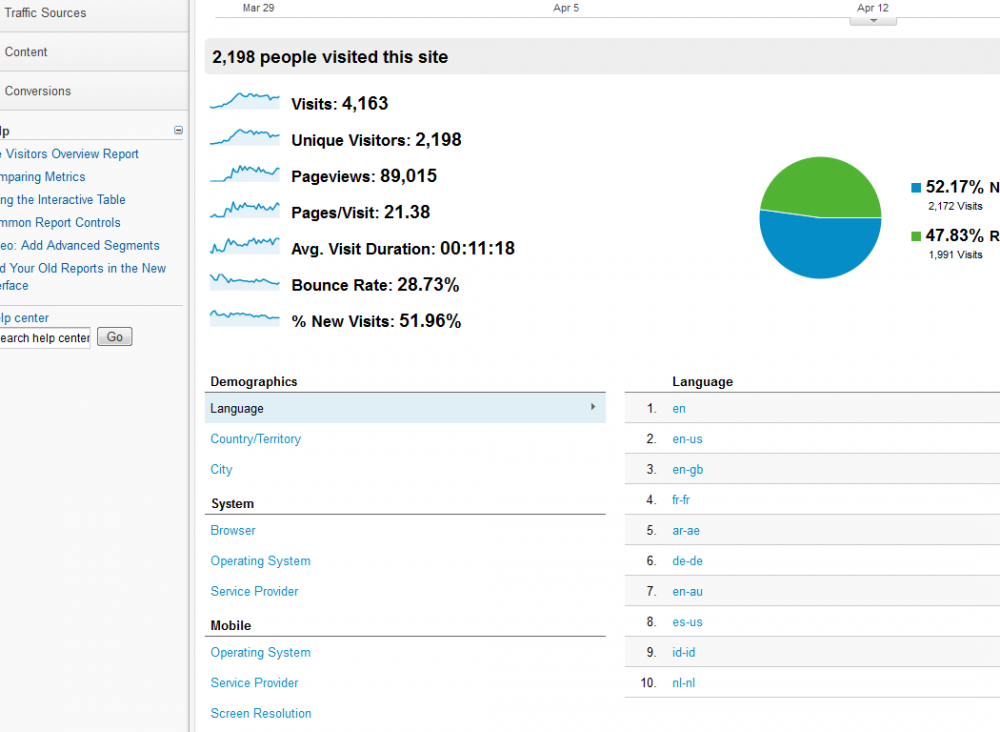Click the search help center field

coord(44,338)
